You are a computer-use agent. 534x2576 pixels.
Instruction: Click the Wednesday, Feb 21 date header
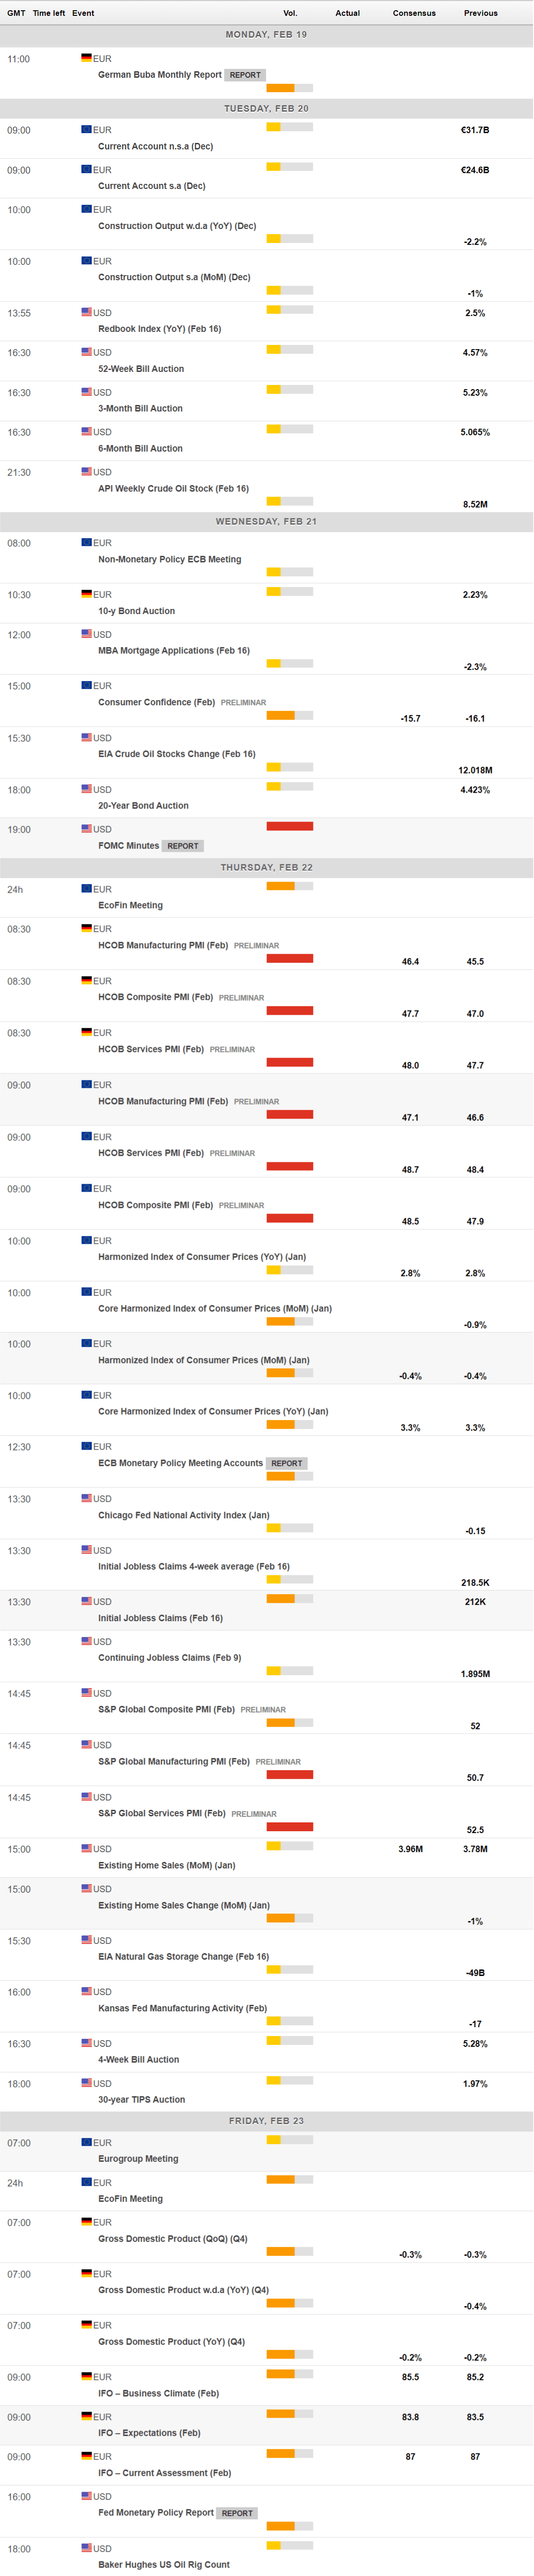pos(266,521)
